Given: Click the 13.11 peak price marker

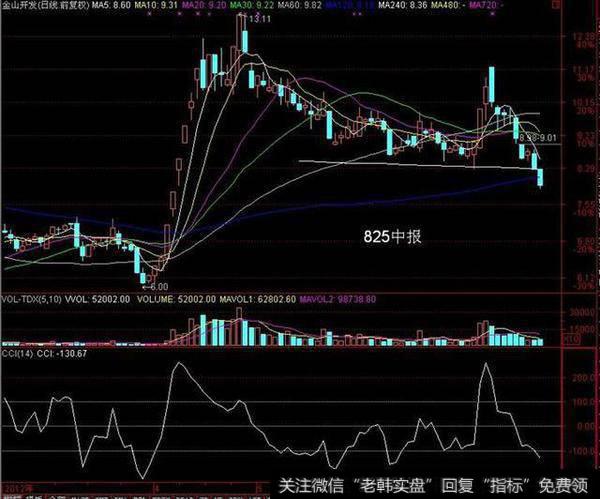Looking at the screenshot, I should coord(259,19).
